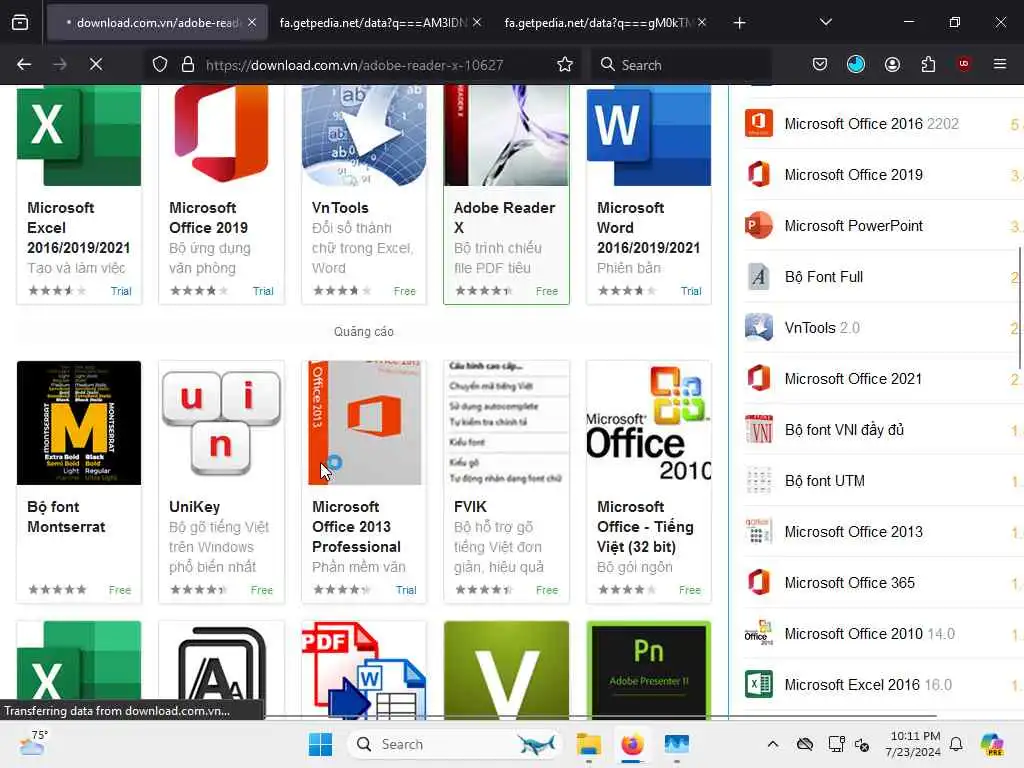Screen dimensions: 1024x768
Task: Click Bộ font VNI đầy đủ icon
Action: [759, 429]
